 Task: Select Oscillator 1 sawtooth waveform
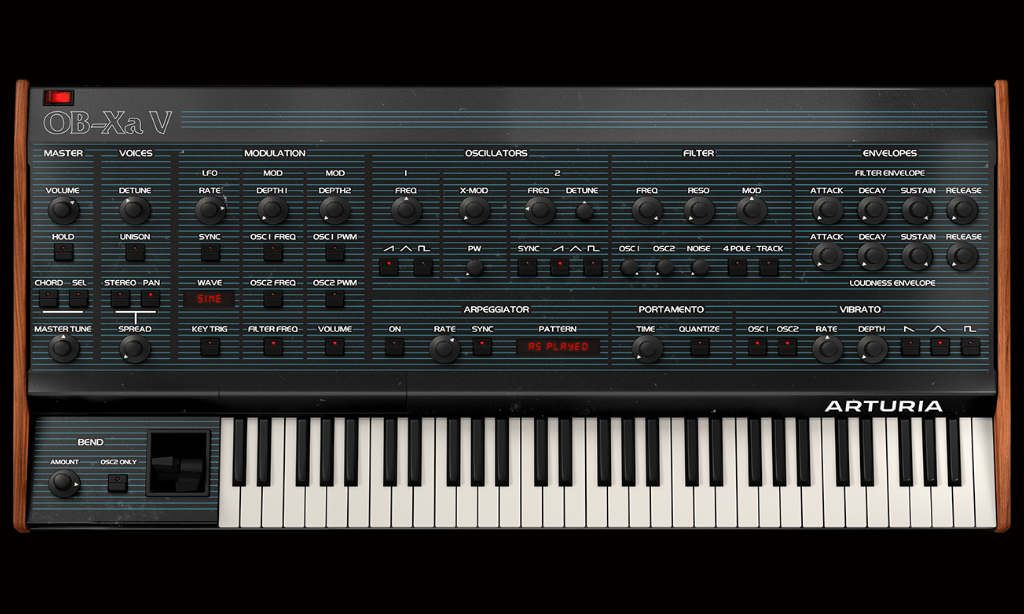coord(389,267)
